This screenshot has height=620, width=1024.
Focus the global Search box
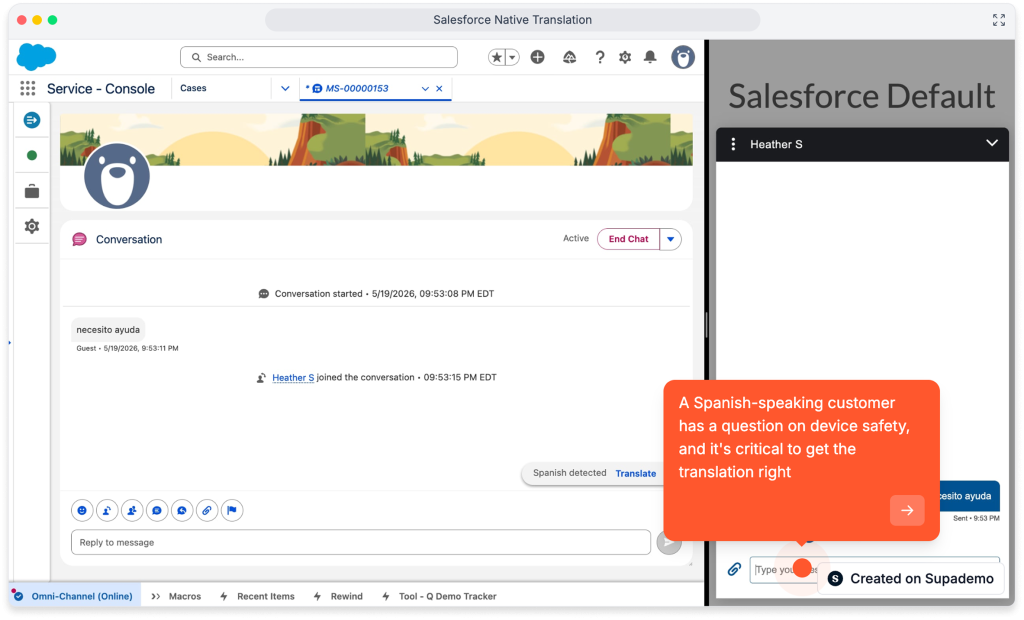tap(319, 57)
